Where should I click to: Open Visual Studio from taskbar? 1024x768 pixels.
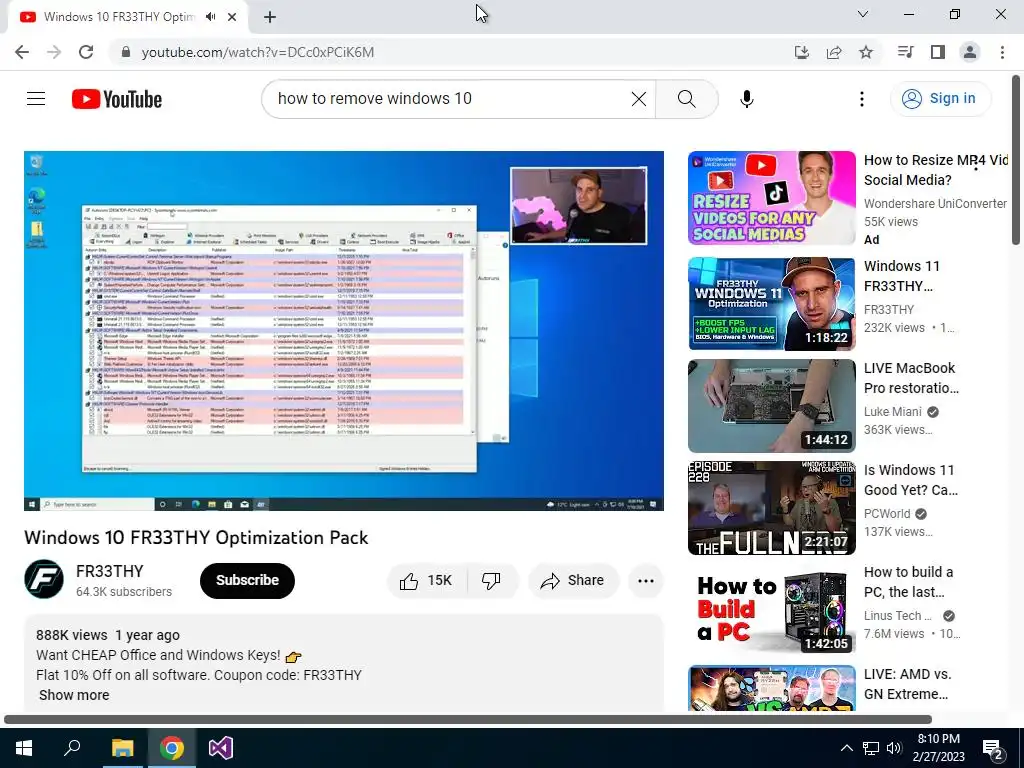click(221, 748)
